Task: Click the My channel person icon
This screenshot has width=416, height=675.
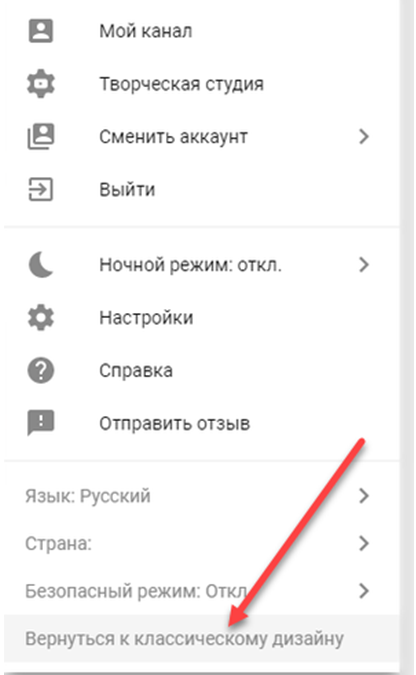Action: click(x=41, y=31)
